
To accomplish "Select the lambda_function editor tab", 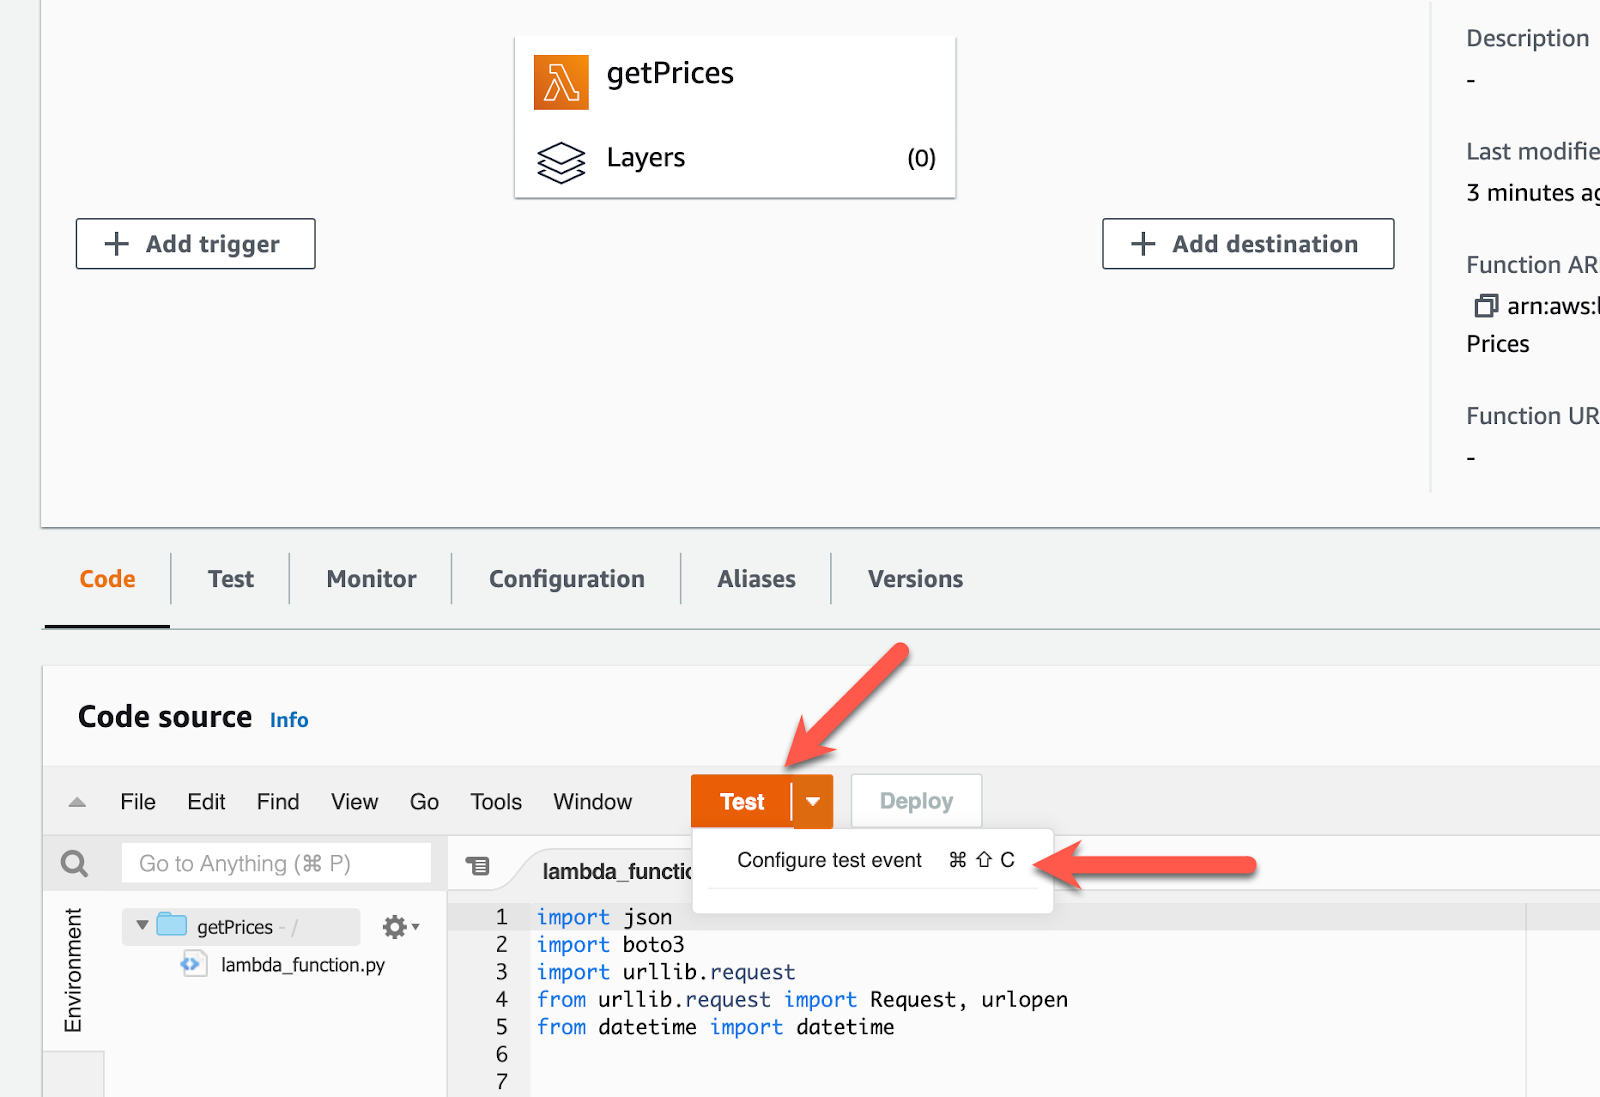I will click(x=616, y=871).
